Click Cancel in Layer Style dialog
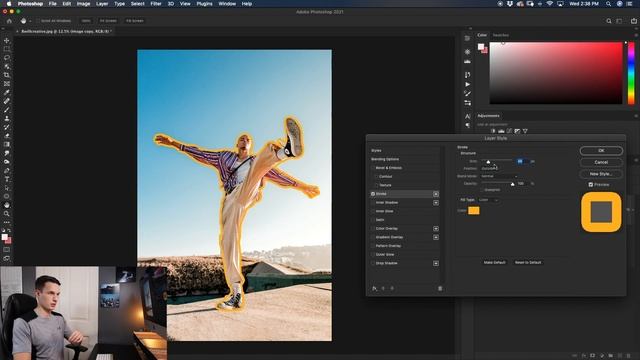Image resolution: width=640 pixels, height=360 pixels. [x=601, y=162]
